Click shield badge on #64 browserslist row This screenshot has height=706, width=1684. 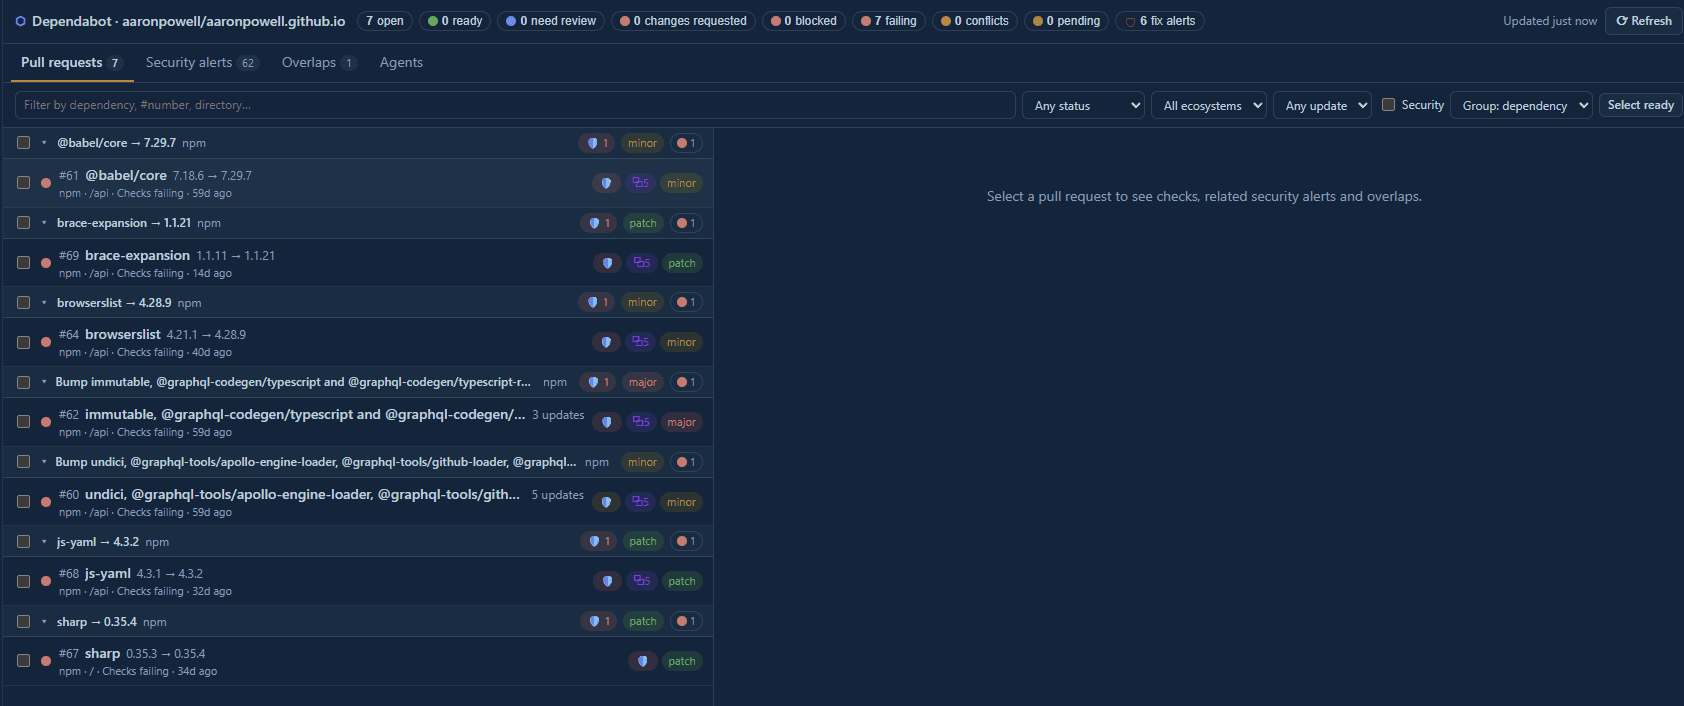[606, 342]
